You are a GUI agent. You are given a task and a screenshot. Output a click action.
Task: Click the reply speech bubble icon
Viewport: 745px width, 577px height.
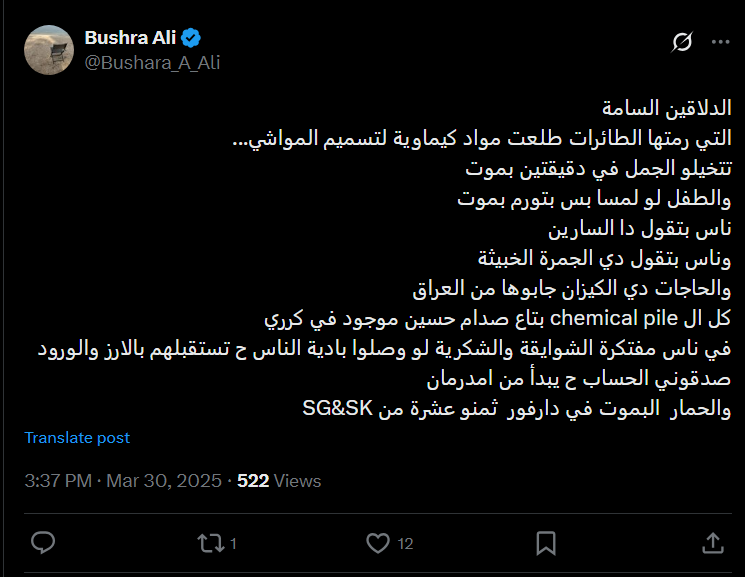pos(42,543)
